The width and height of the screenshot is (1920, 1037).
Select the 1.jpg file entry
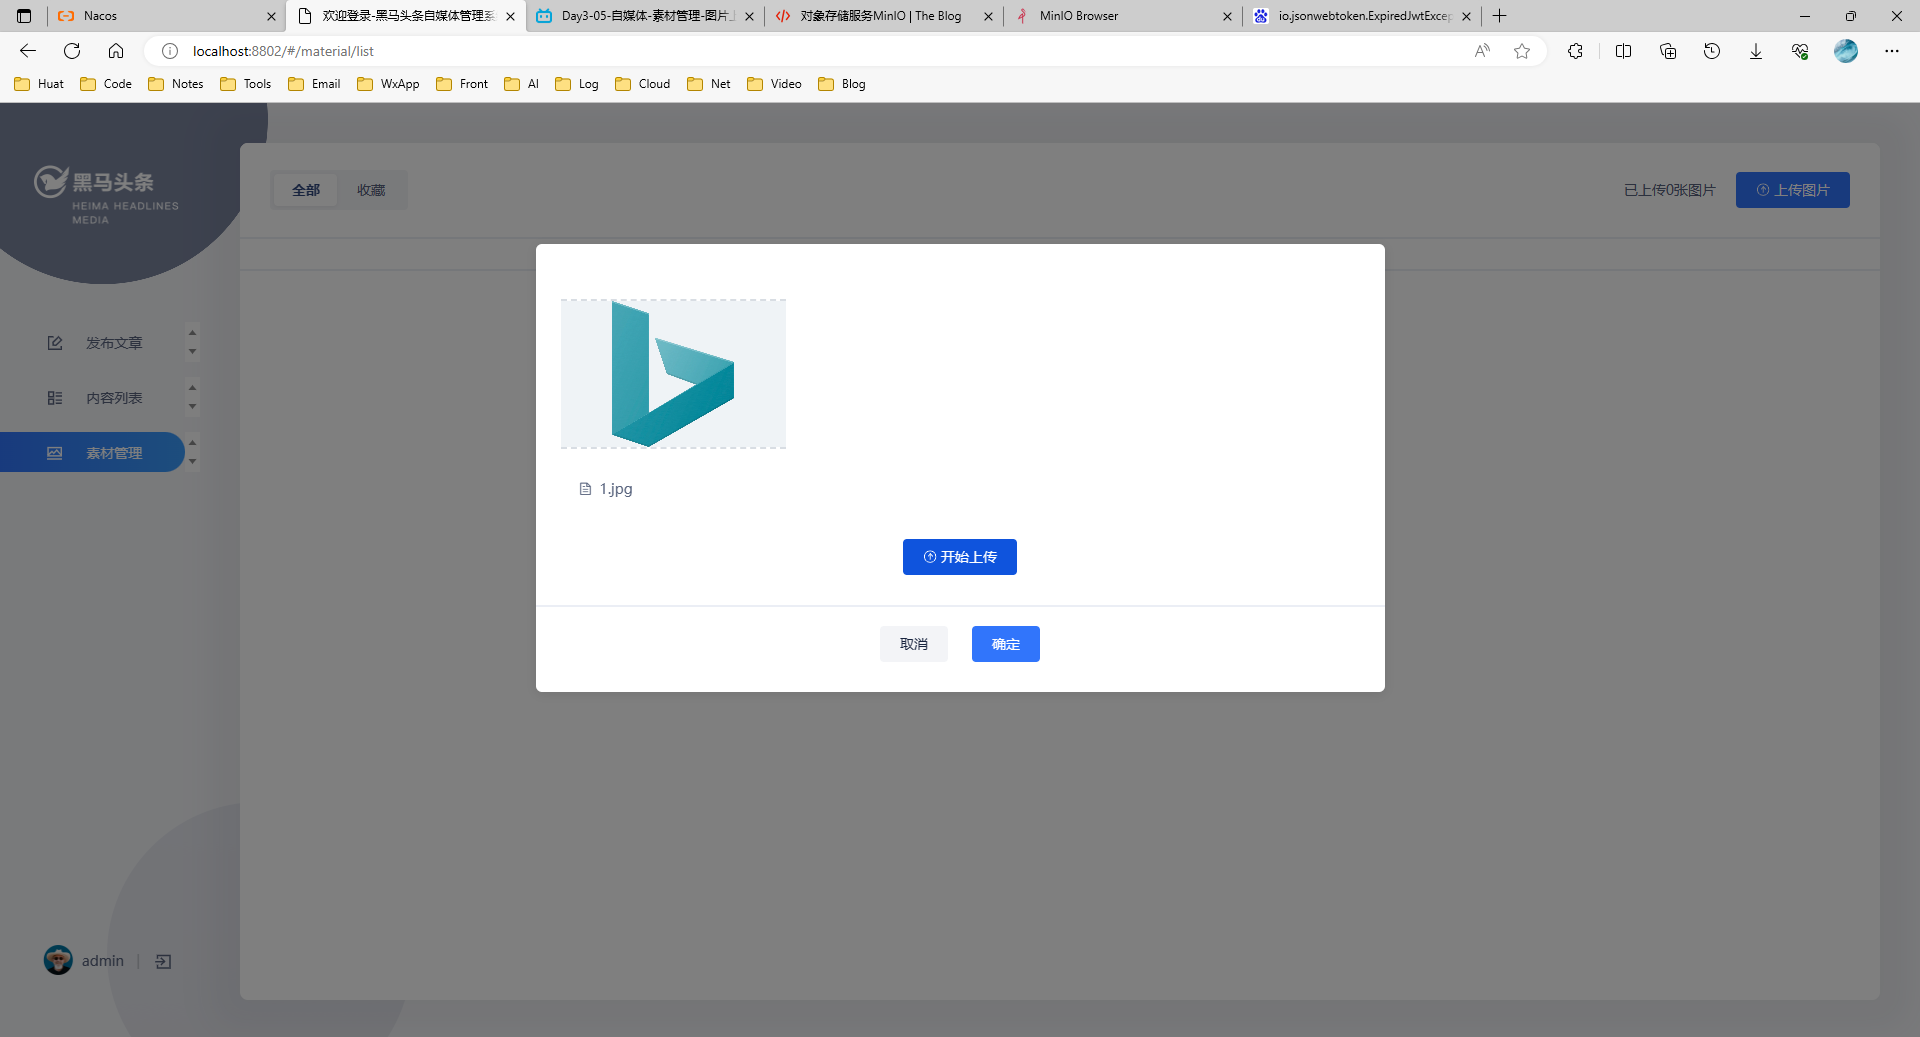tap(615, 489)
